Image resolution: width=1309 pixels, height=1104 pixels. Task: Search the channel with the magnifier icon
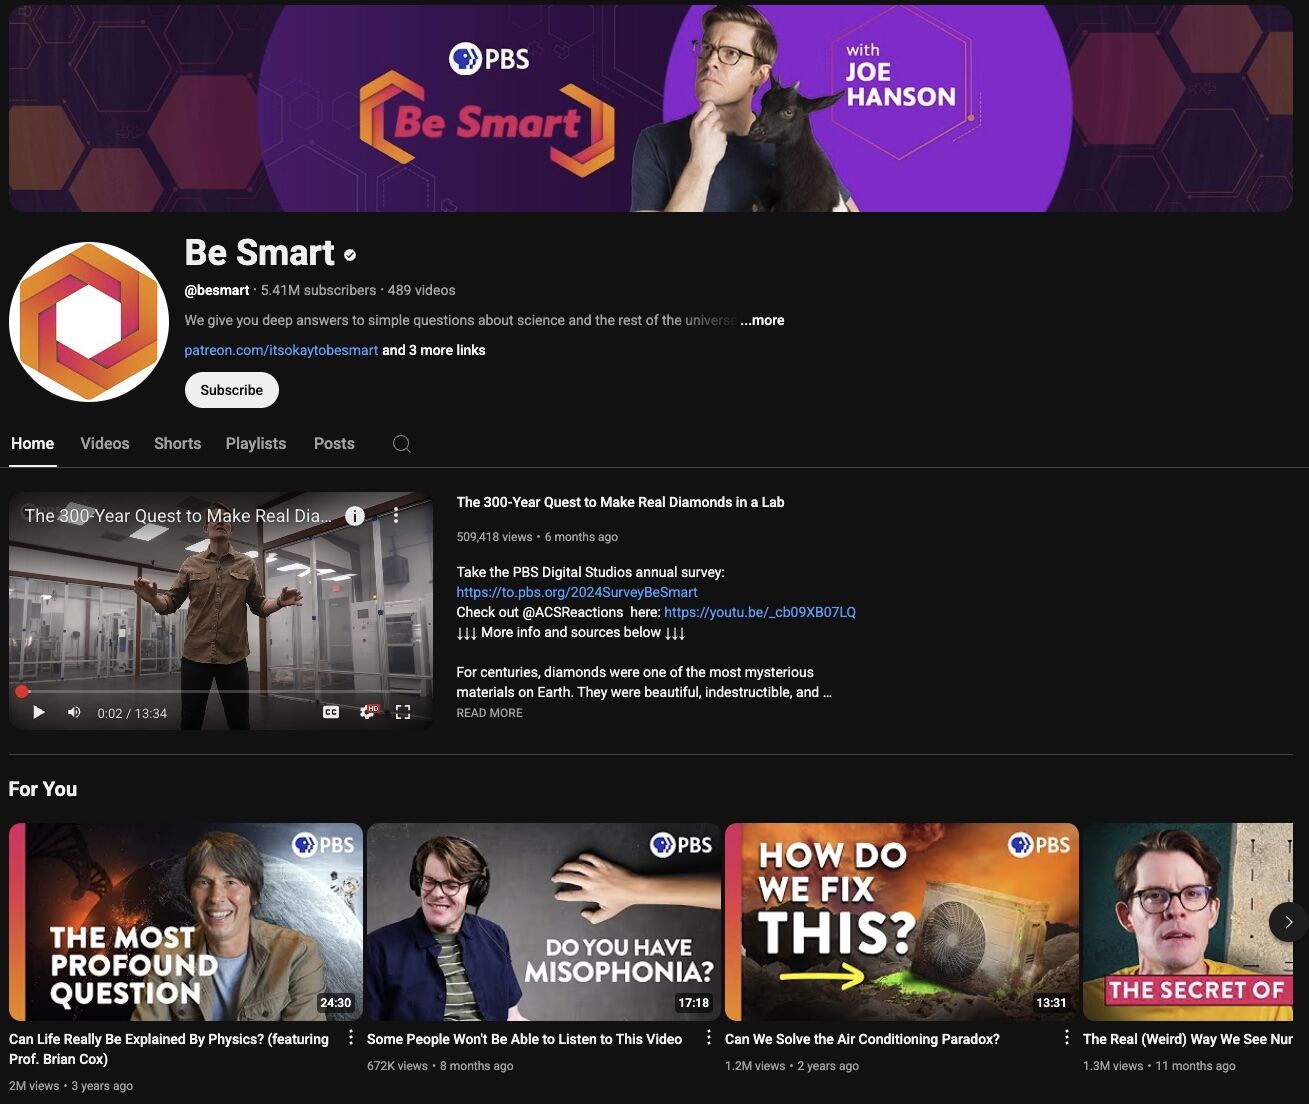(401, 444)
